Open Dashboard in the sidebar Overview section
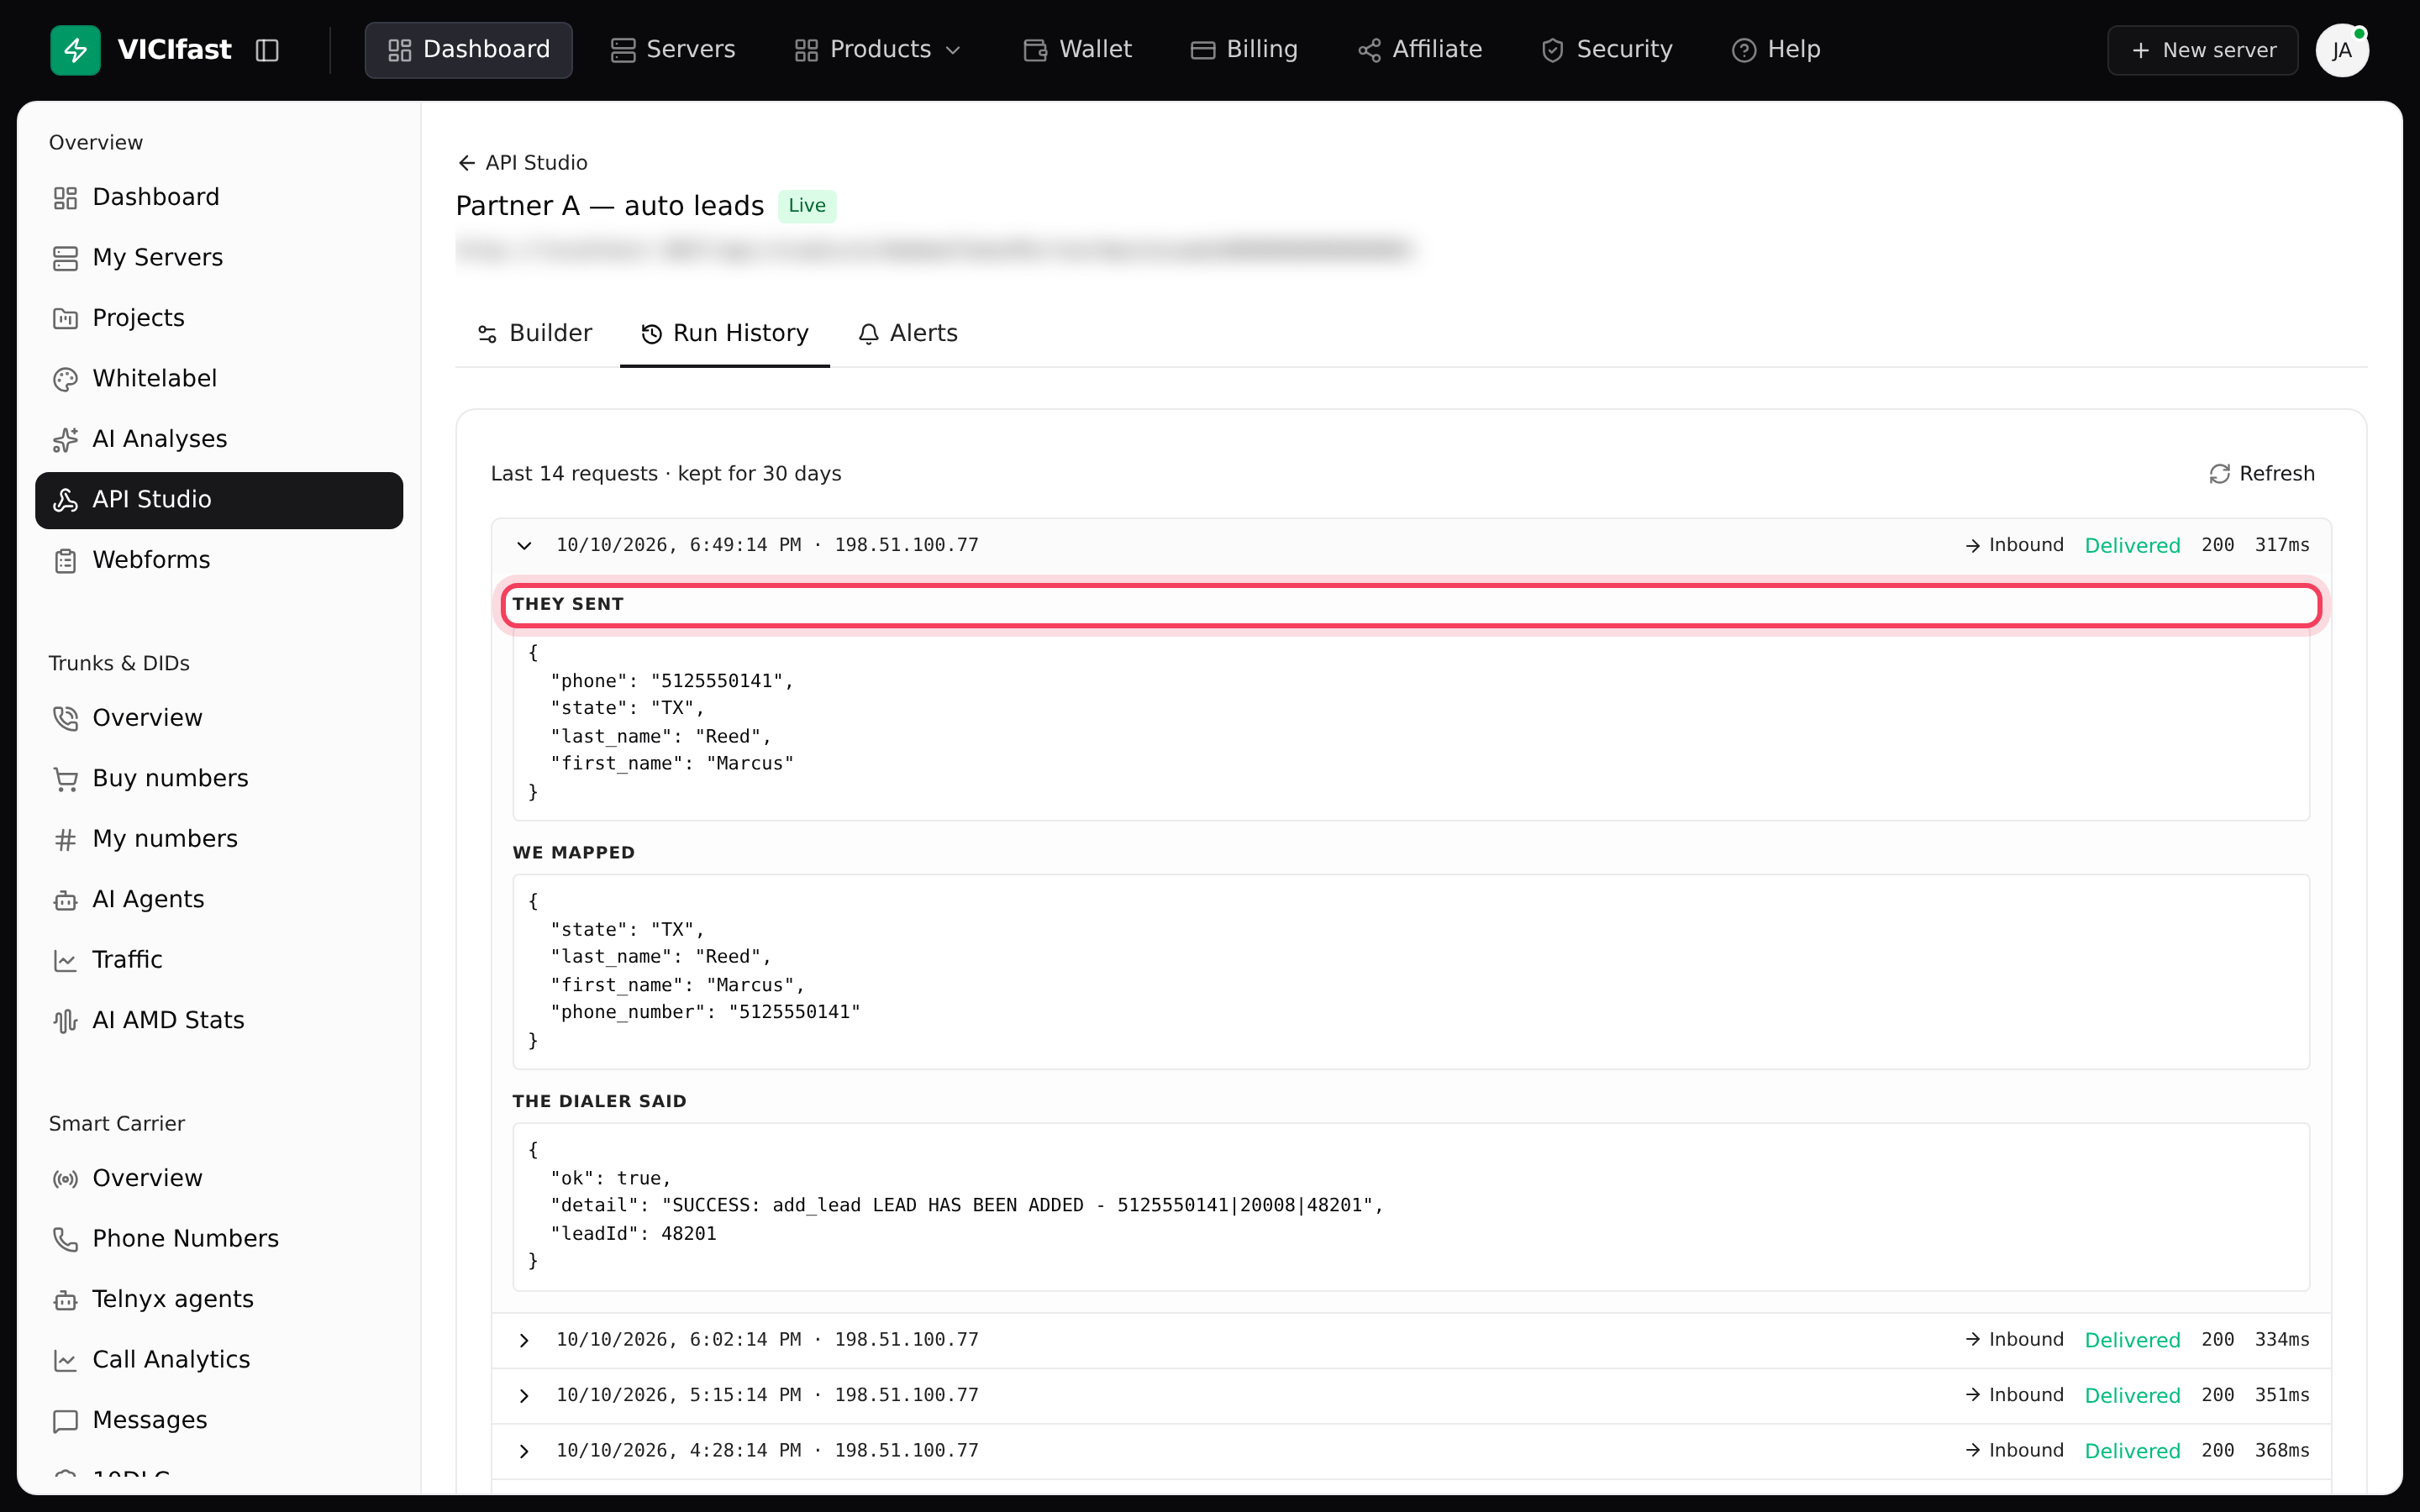The height and width of the screenshot is (1512, 2420). click(x=219, y=197)
